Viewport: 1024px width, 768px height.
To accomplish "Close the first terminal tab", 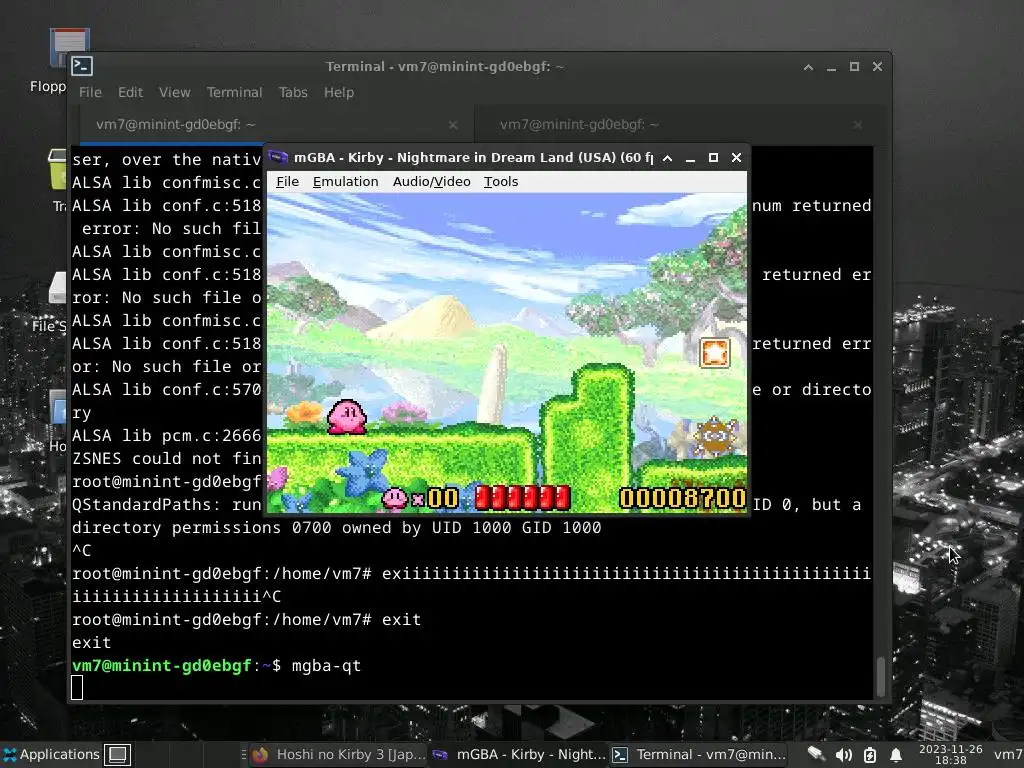I will pos(453,125).
